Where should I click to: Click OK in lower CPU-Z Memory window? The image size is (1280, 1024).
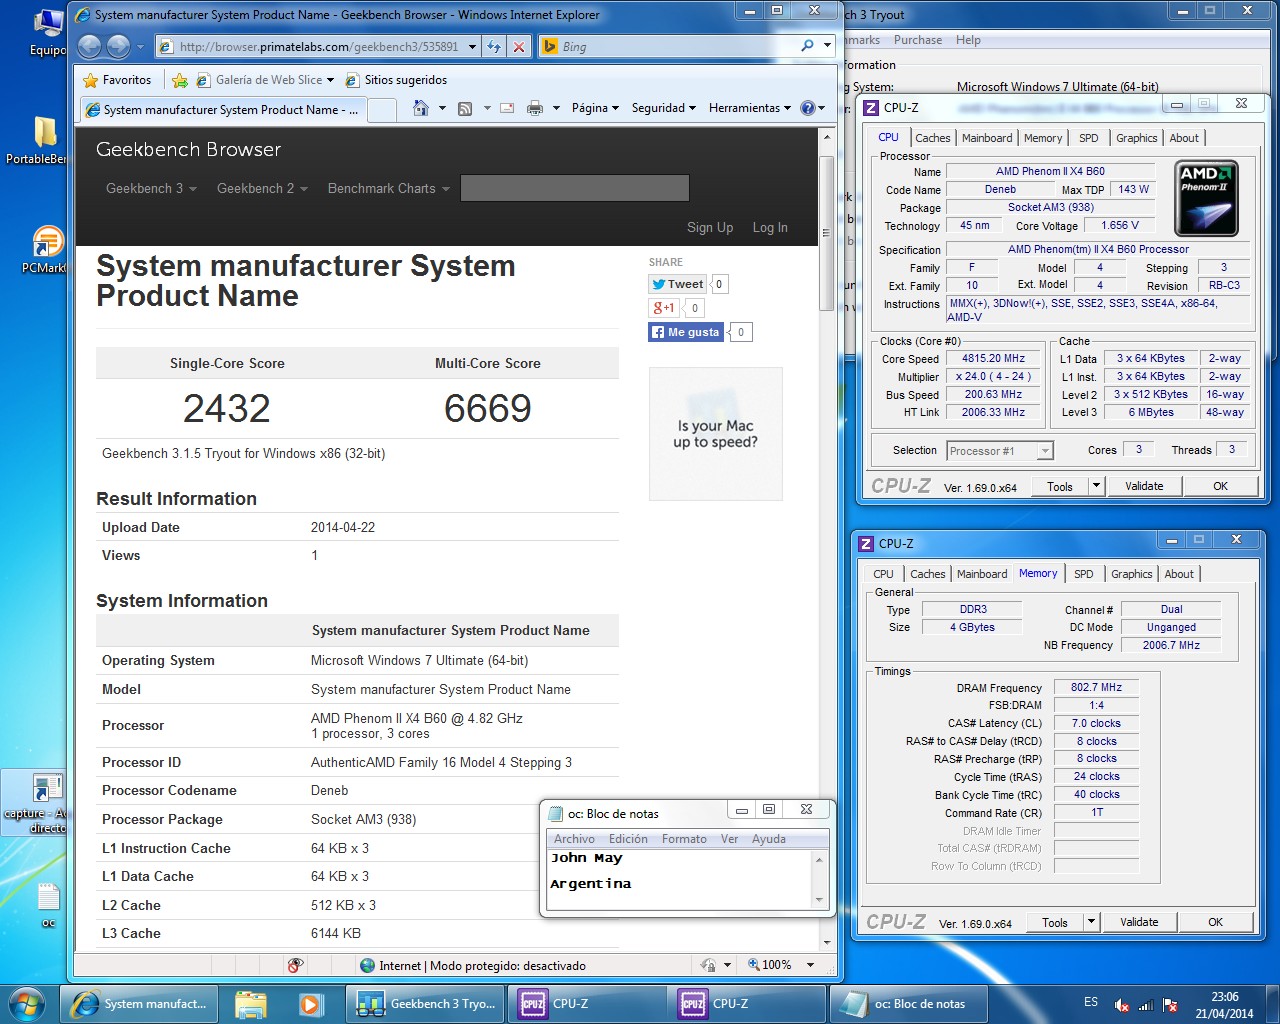(1215, 922)
